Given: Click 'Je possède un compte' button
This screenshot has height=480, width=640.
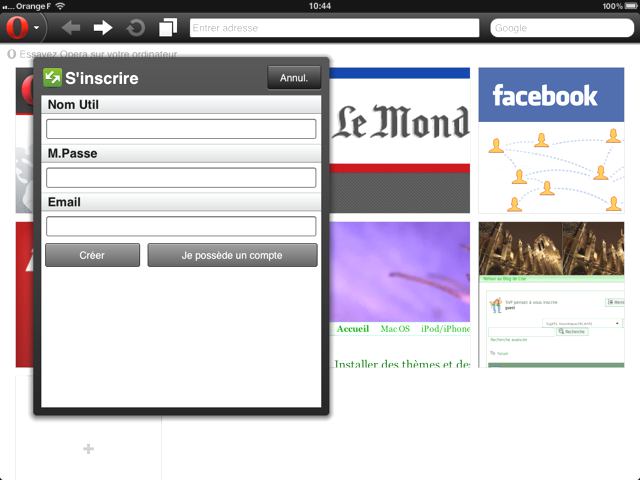Looking at the screenshot, I should 232,255.
